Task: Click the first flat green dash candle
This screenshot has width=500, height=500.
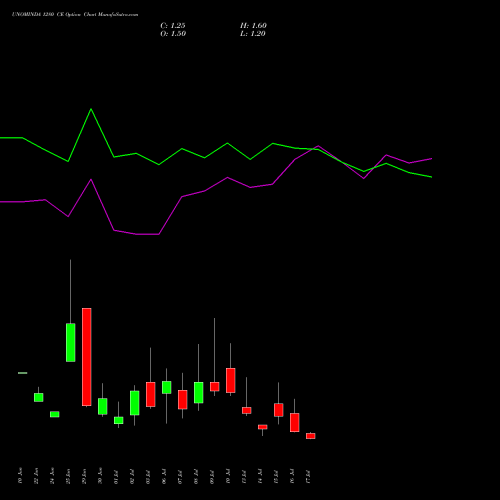Action: (x=23, y=373)
